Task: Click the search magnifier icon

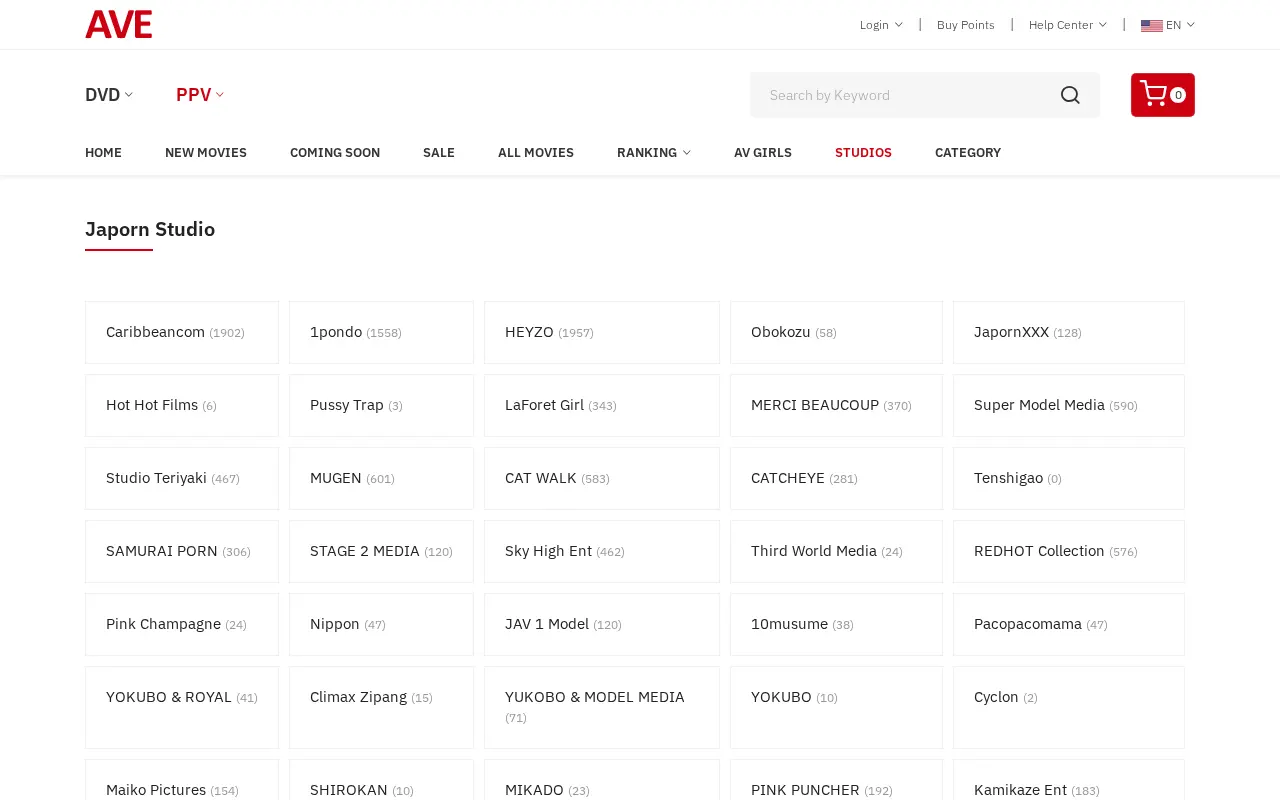Action: (1070, 95)
